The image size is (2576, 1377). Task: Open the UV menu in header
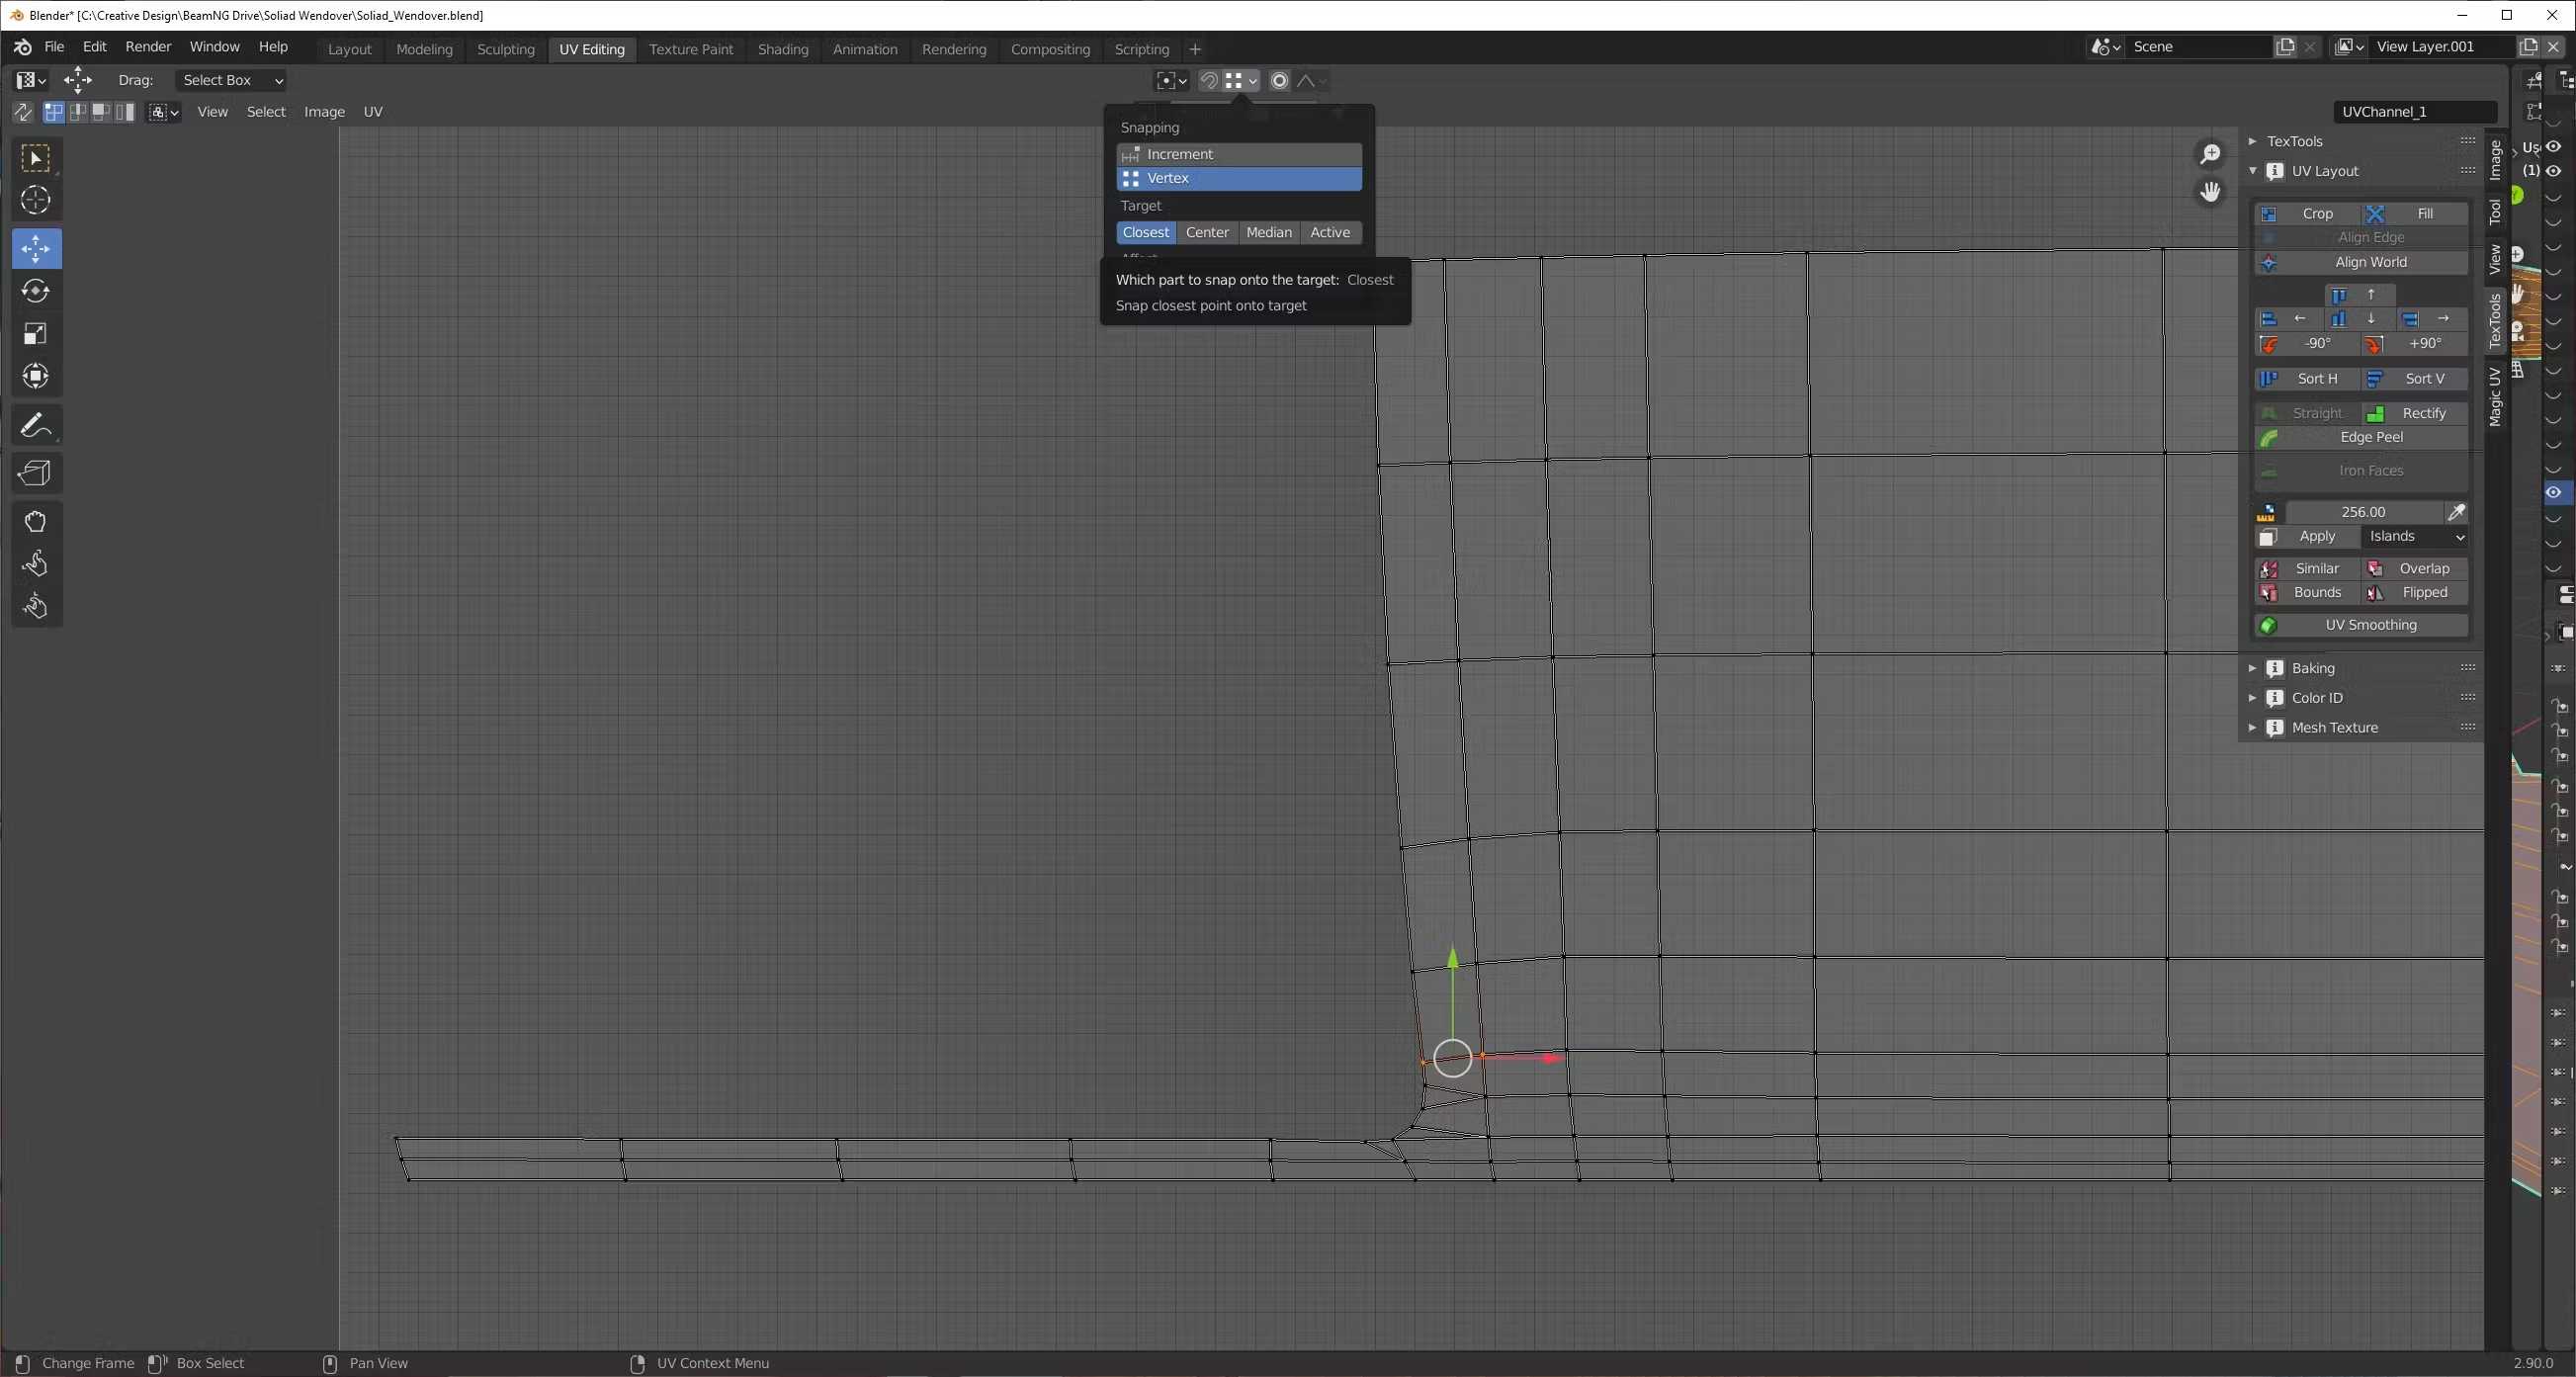pos(372,112)
